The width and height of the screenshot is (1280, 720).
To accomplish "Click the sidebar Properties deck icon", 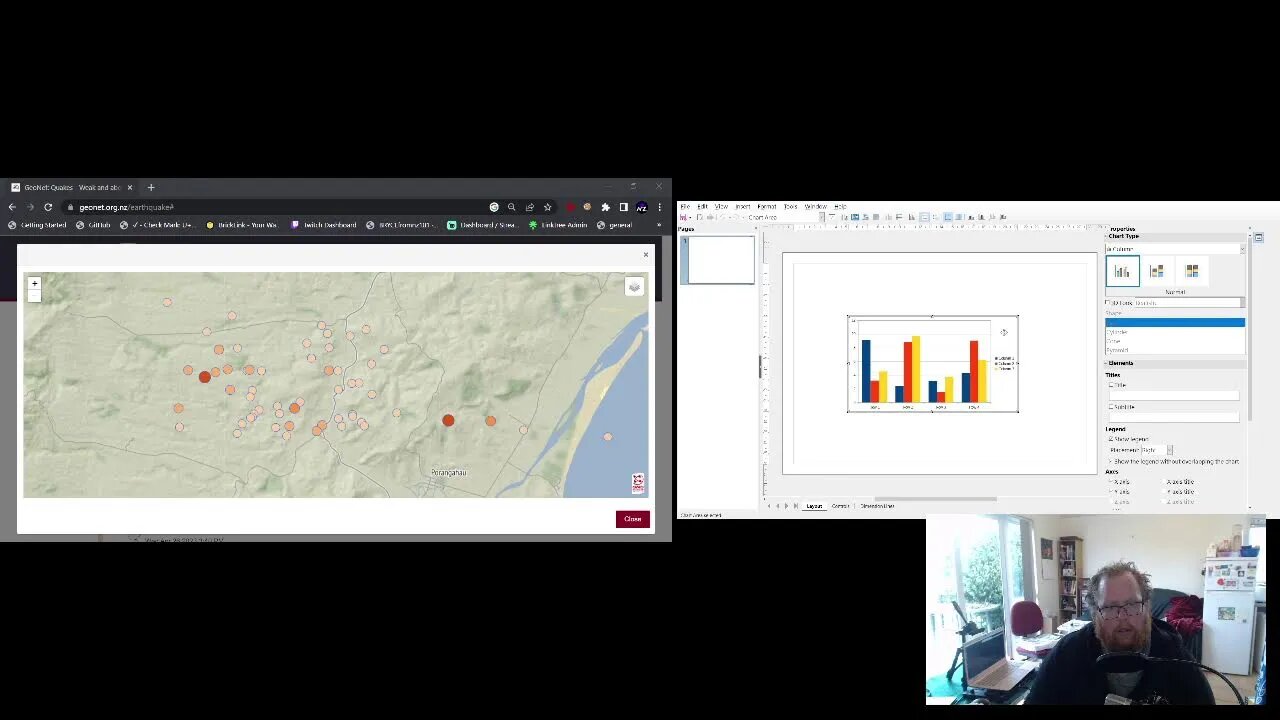I will (1258, 237).
